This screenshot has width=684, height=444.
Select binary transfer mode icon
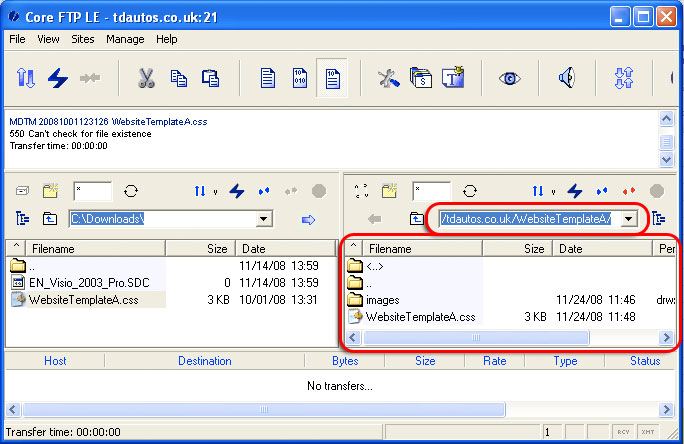[x=300, y=79]
